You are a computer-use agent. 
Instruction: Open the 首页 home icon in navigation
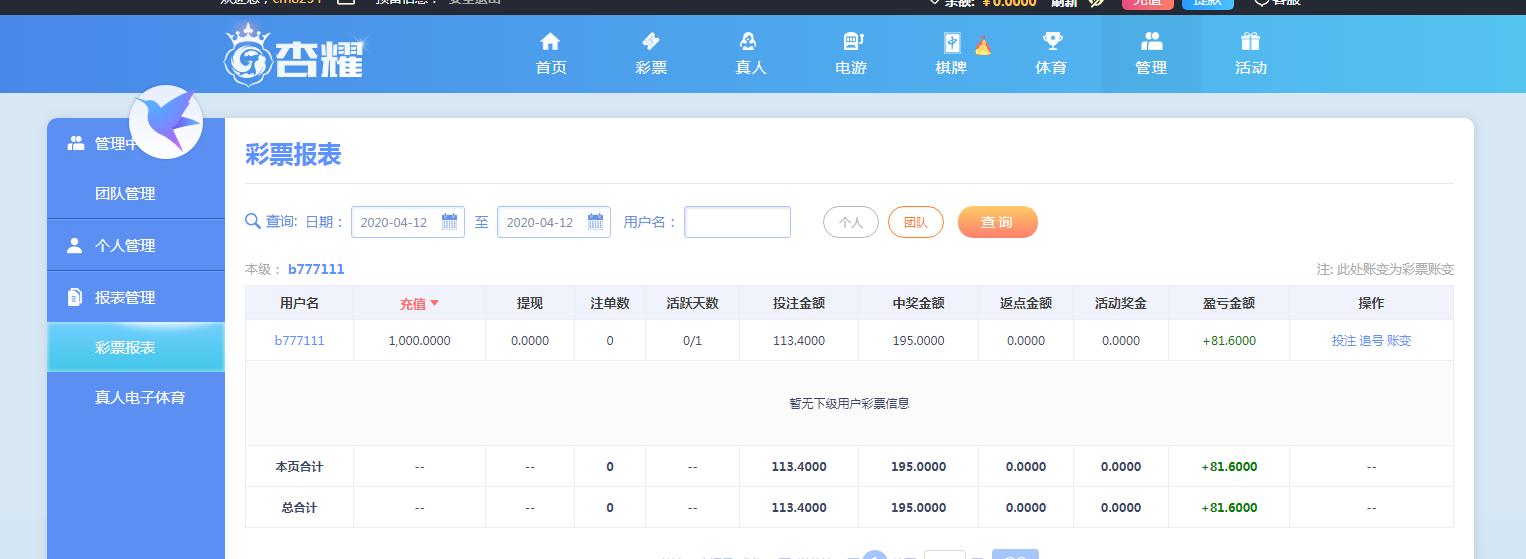[550, 42]
